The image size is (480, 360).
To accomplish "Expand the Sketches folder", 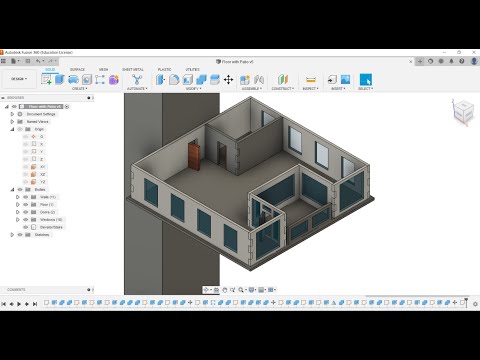I will (12, 235).
